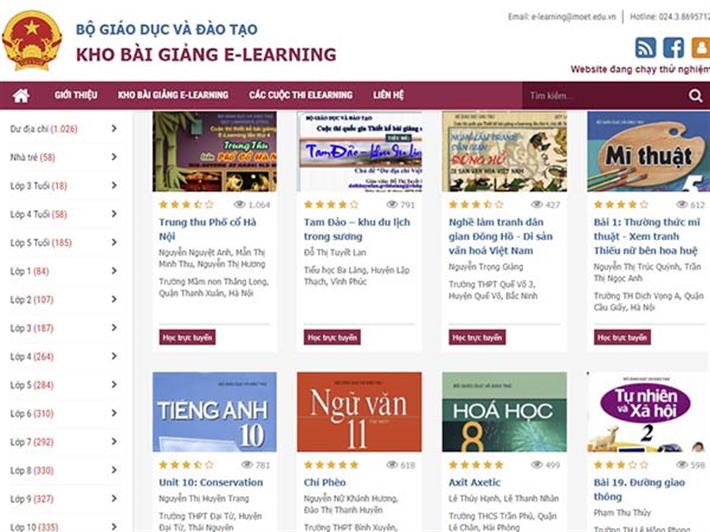Go to the home page icon
Image resolution: width=710 pixels, height=532 pixels.
click(21, 96)
